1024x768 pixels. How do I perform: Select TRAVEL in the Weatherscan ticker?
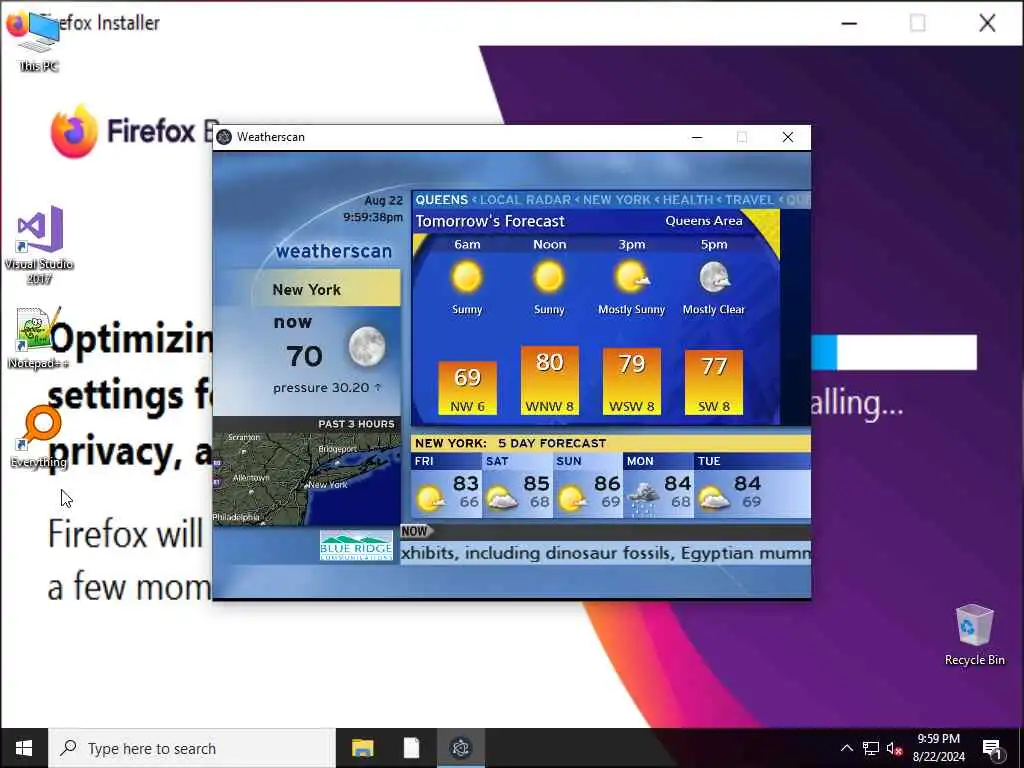[x=749, y=200]
